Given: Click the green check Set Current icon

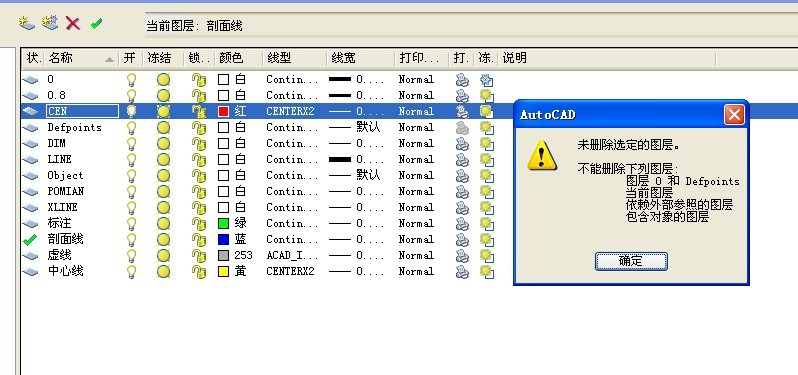Looking at the screenshot, I should tap(96, 23).
